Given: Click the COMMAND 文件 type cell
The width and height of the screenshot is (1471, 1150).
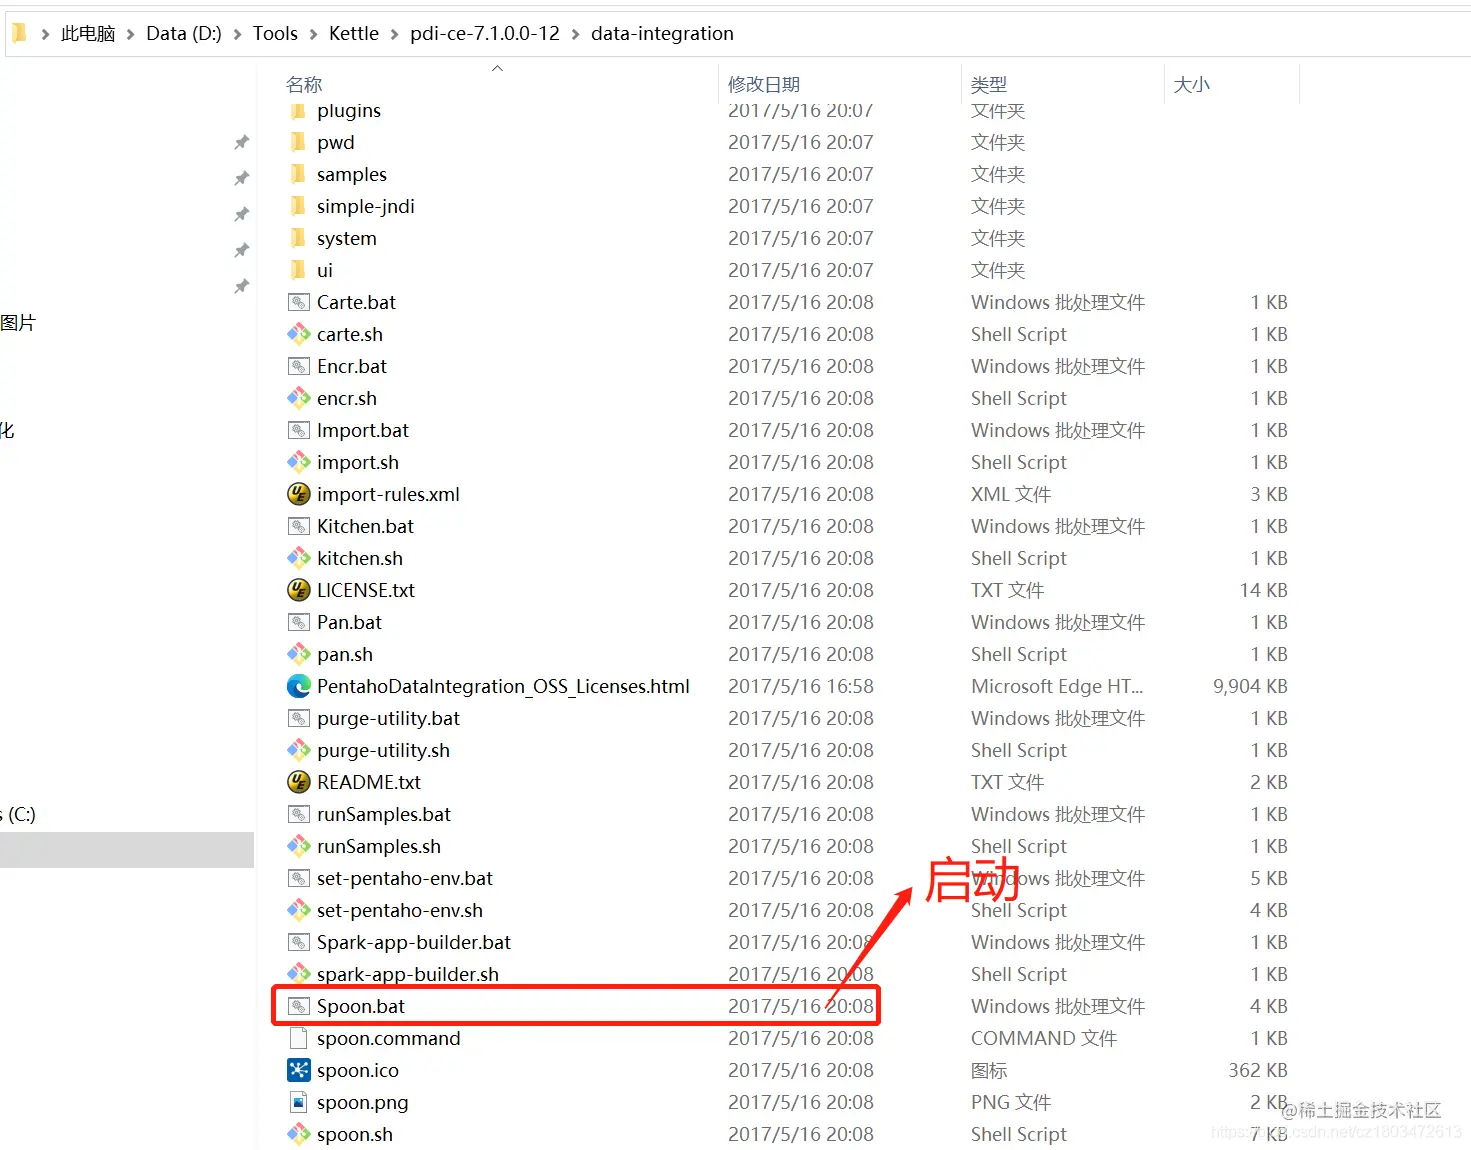Looking at the screenshot, I should pyautogui.click(x=1044, y=1038).
